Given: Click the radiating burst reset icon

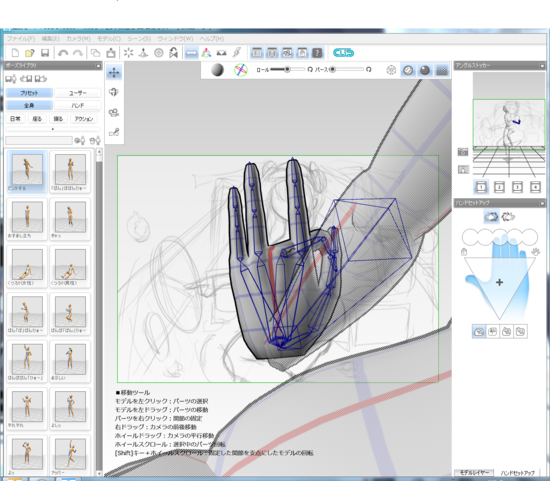Looking at the screenshot, I should [128, 53].
